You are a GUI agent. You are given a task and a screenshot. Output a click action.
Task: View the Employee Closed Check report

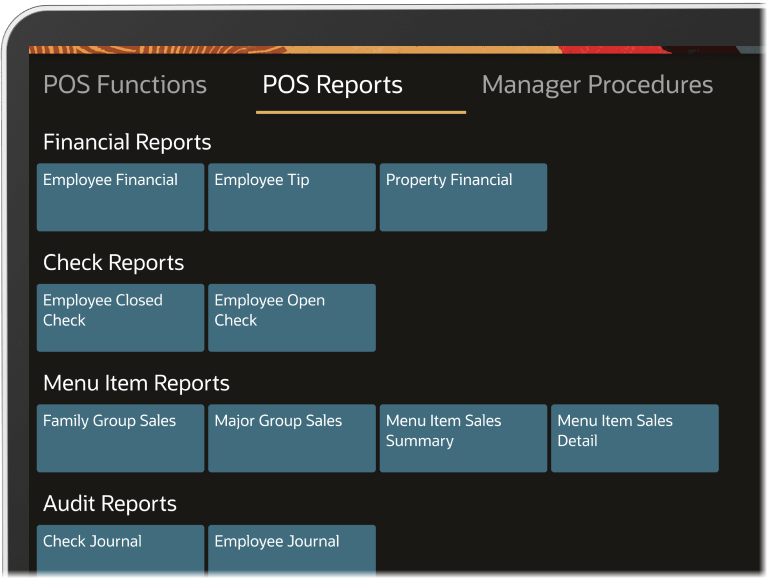(x=120, y=317)
